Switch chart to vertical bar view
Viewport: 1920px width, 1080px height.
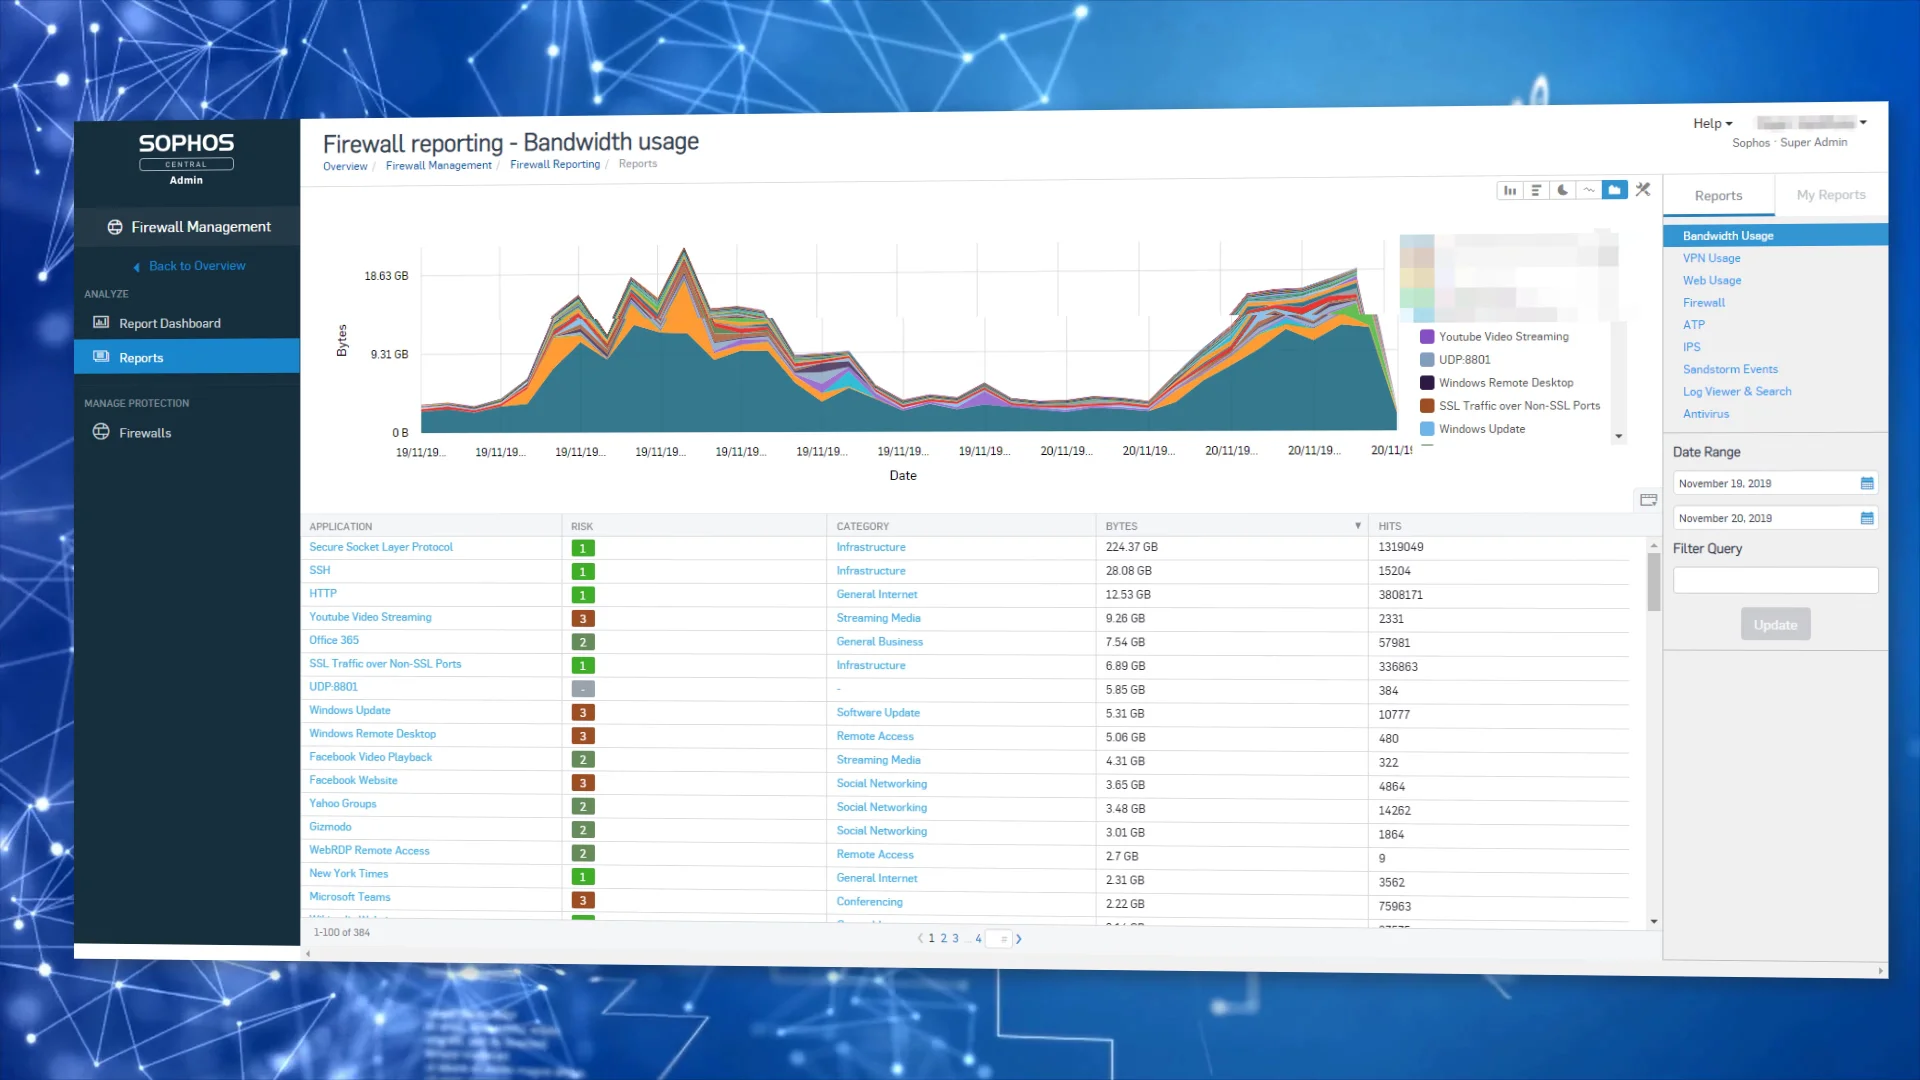coord(1510,190)
